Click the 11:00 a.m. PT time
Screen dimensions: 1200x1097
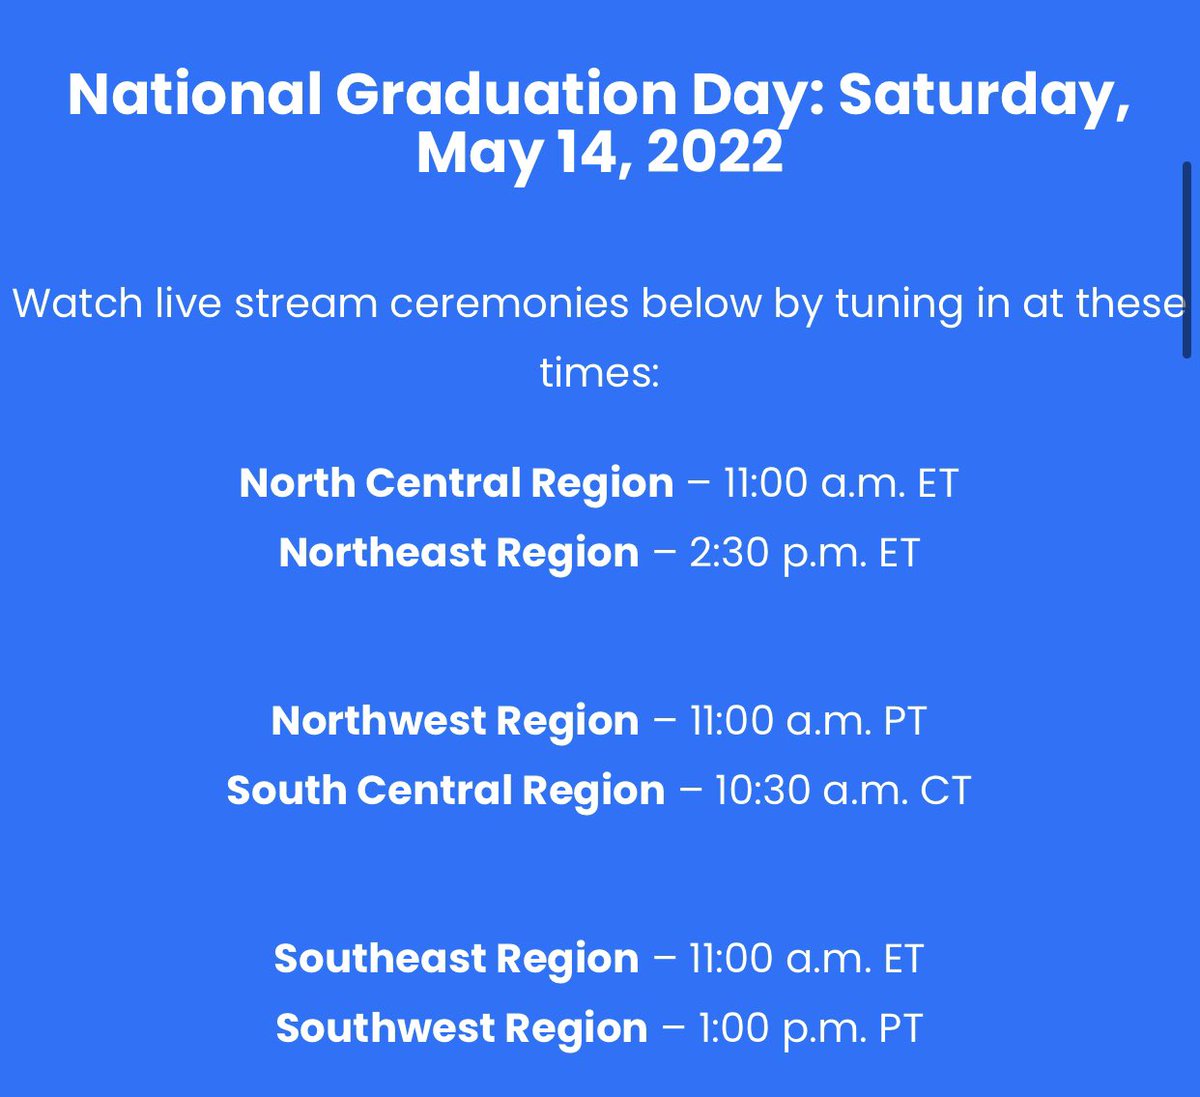[808, 721]
